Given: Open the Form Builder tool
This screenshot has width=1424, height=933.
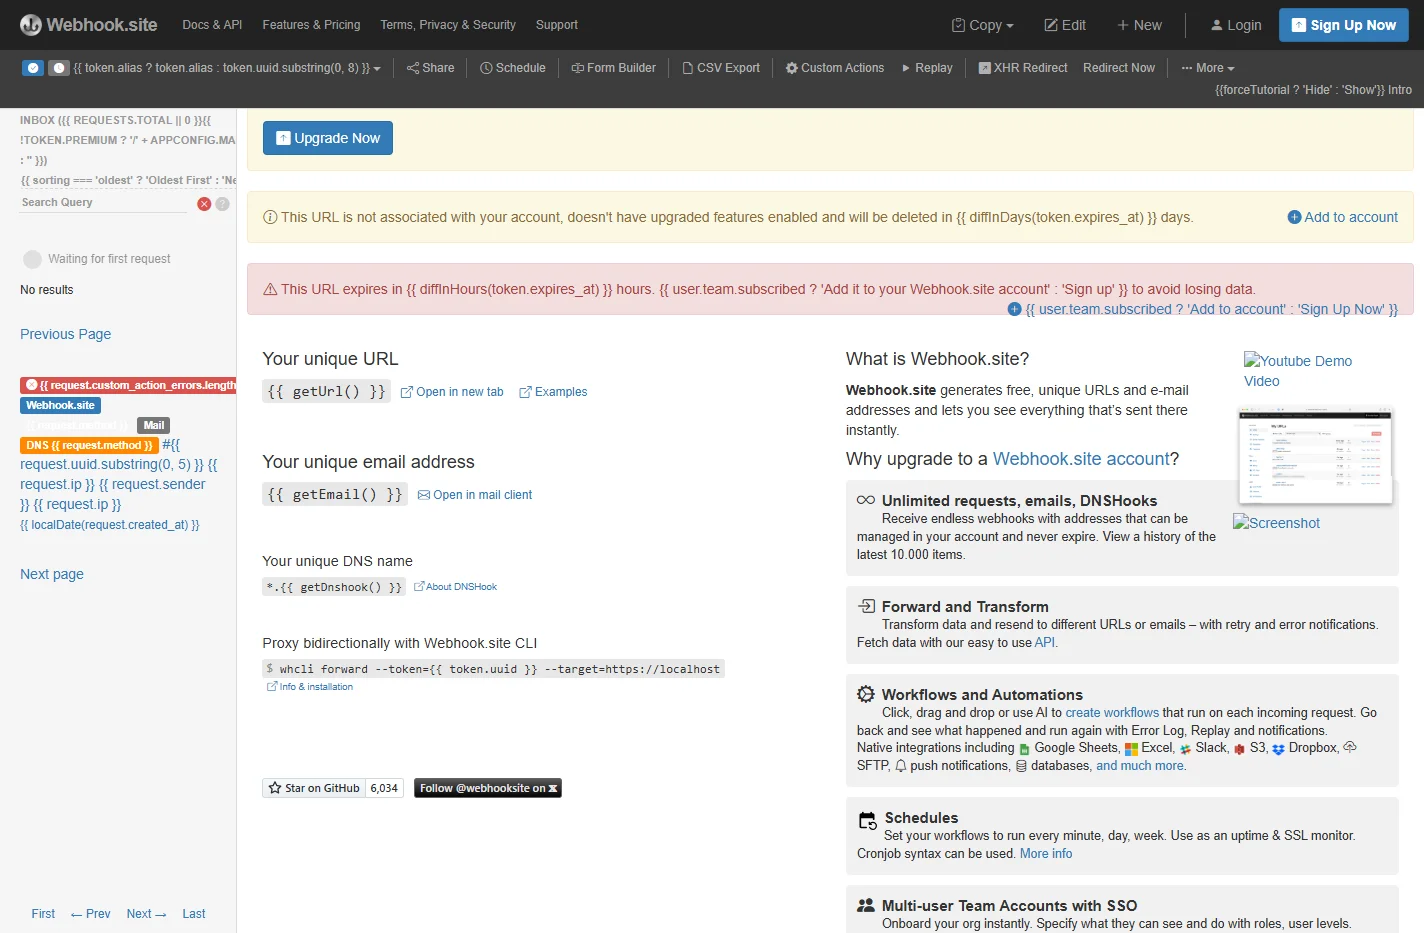Looking at the screenshot, I should 613,68.
